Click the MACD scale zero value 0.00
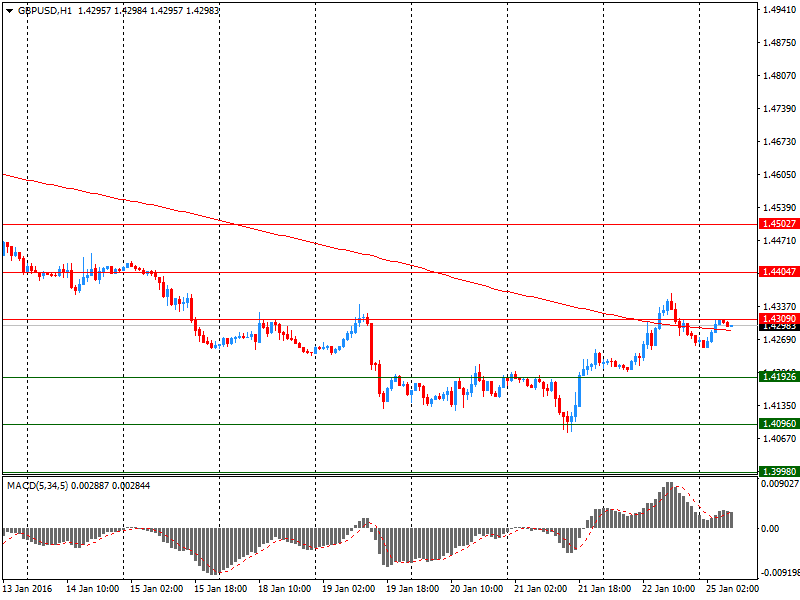Viewport: 800px width, 600px height. [x=770, y=529]
